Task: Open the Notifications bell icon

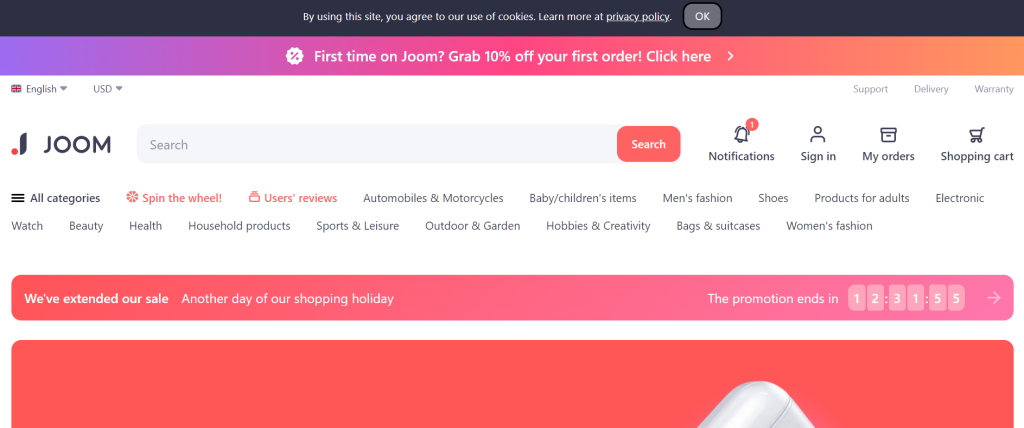Action: [741, 134]
